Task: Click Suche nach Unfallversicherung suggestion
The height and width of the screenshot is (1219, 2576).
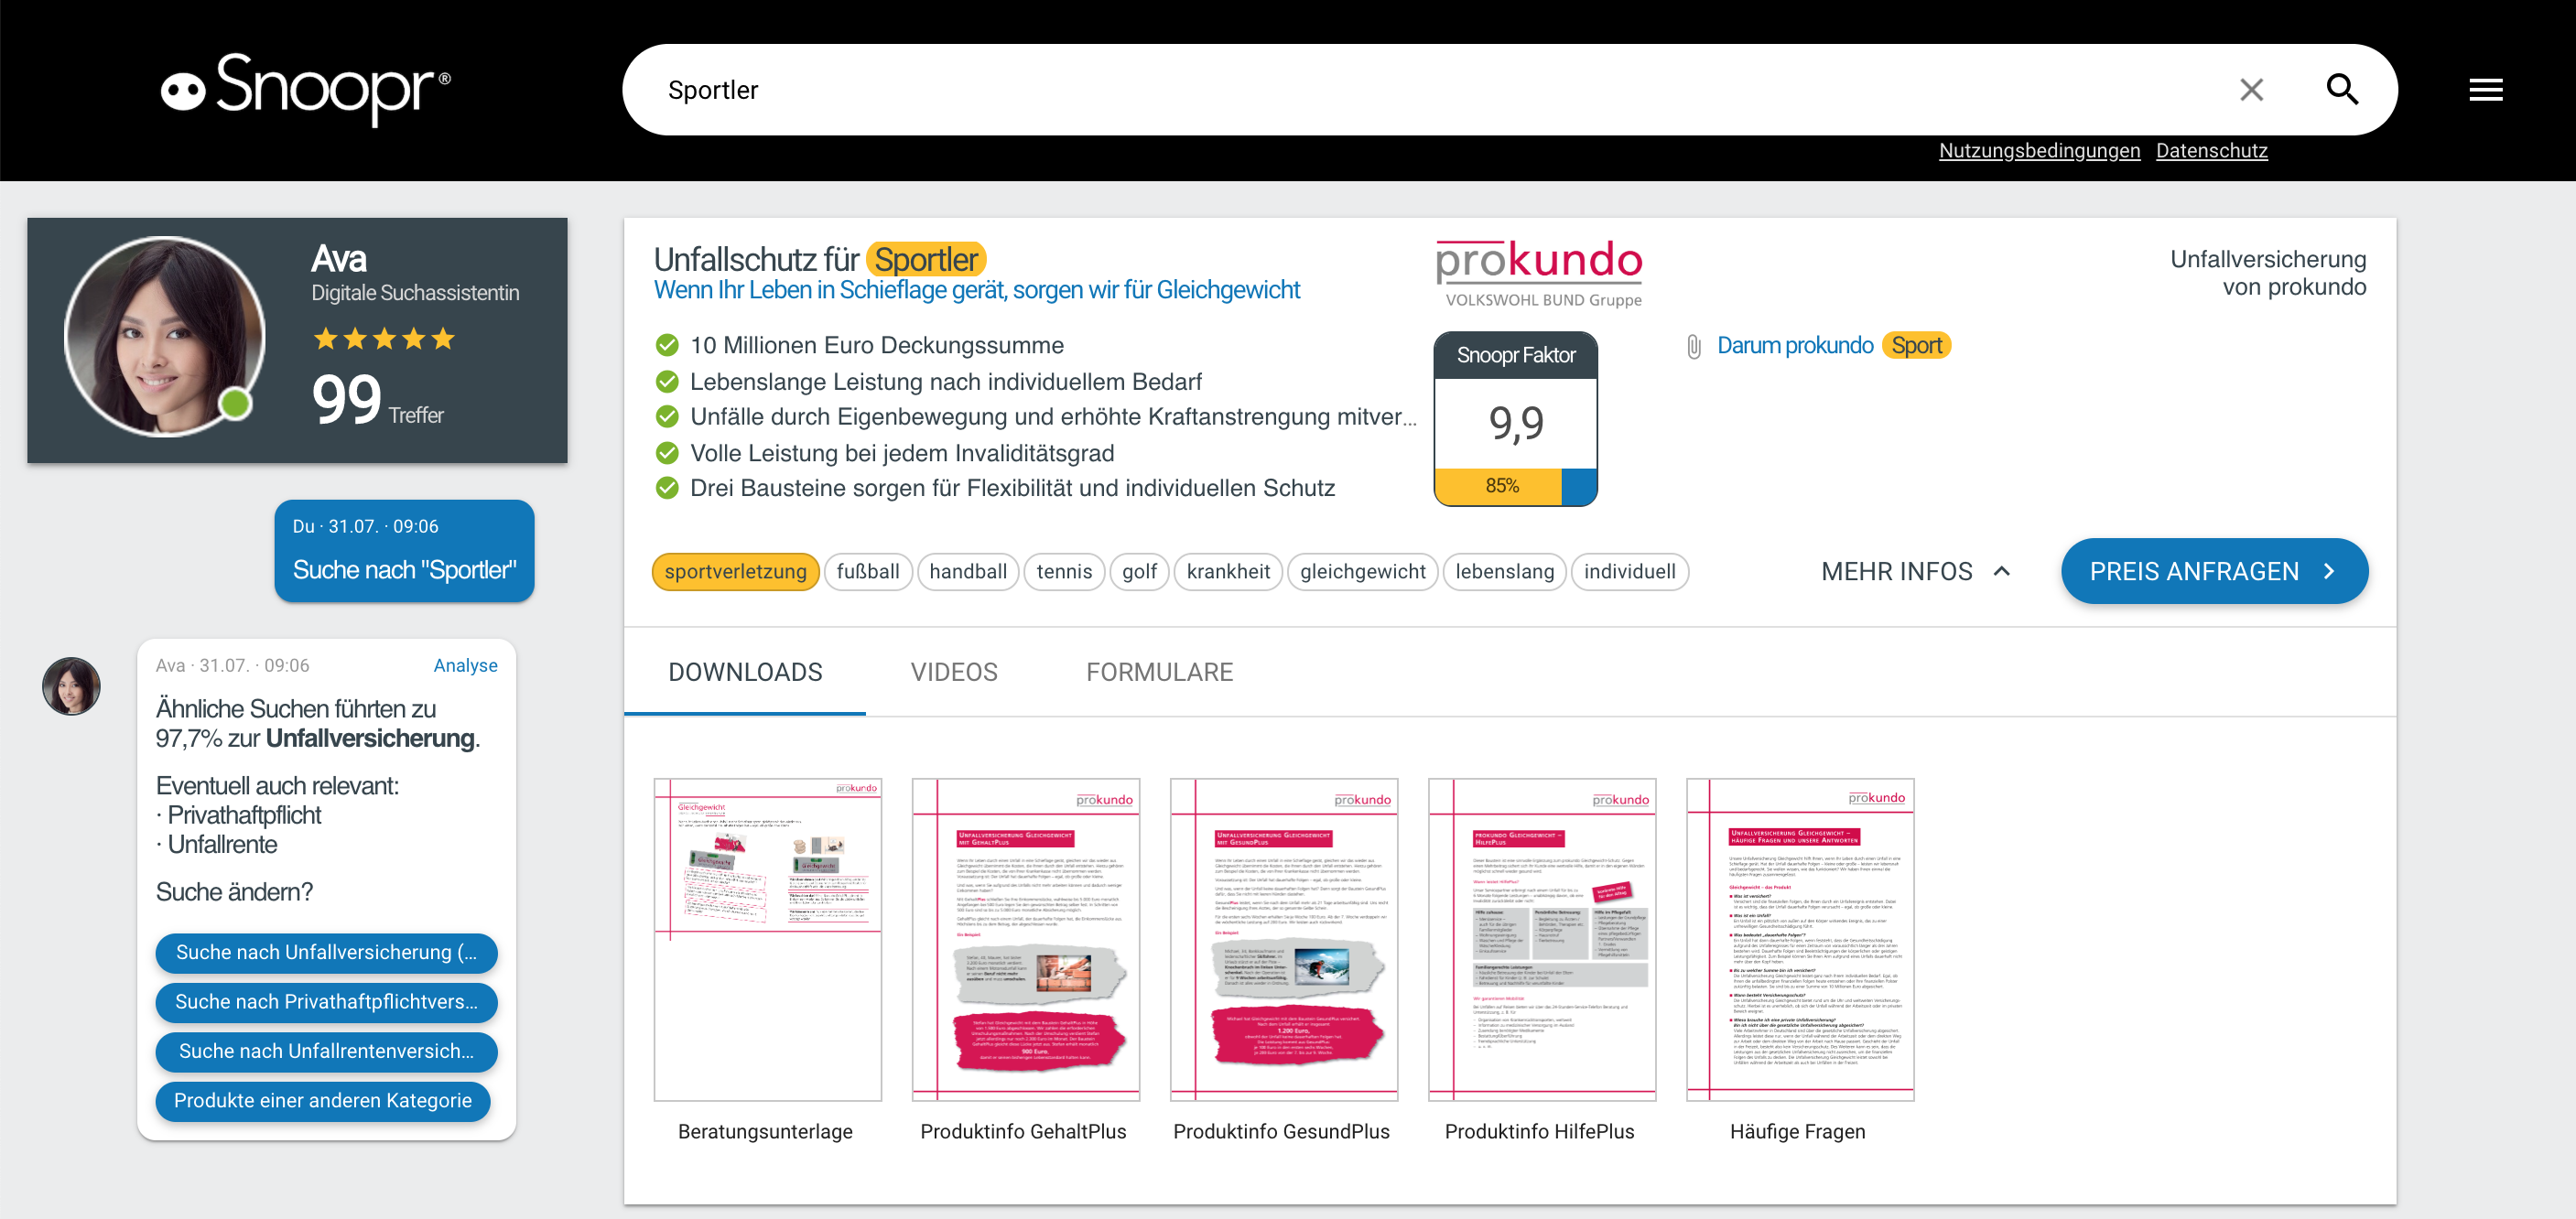Action: 326,952
